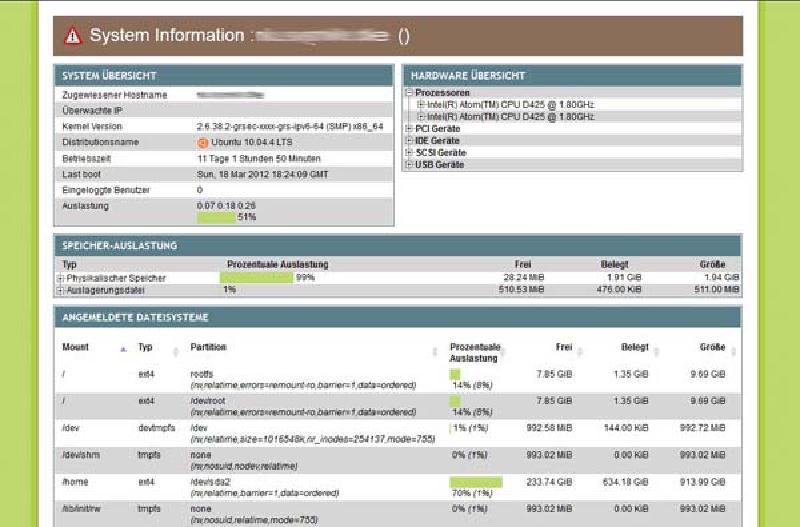Sort mounted filesystems by Frei column
800x527 pixels.
click(x=563, y=348)
